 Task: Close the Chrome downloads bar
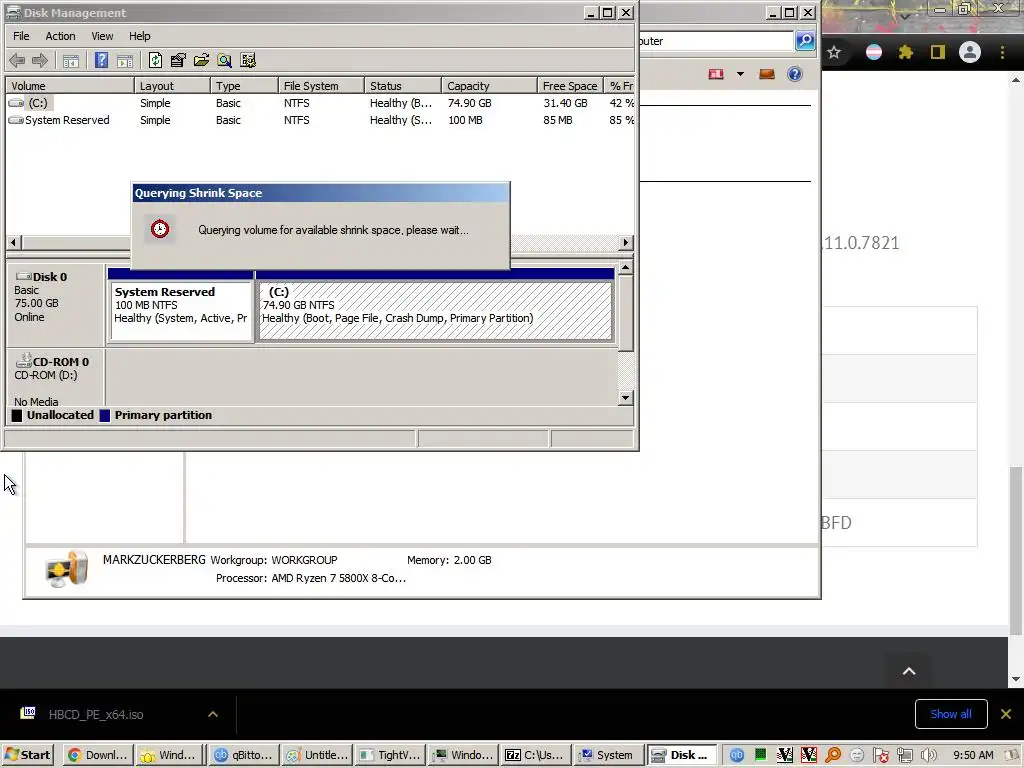pos(1006,714)
